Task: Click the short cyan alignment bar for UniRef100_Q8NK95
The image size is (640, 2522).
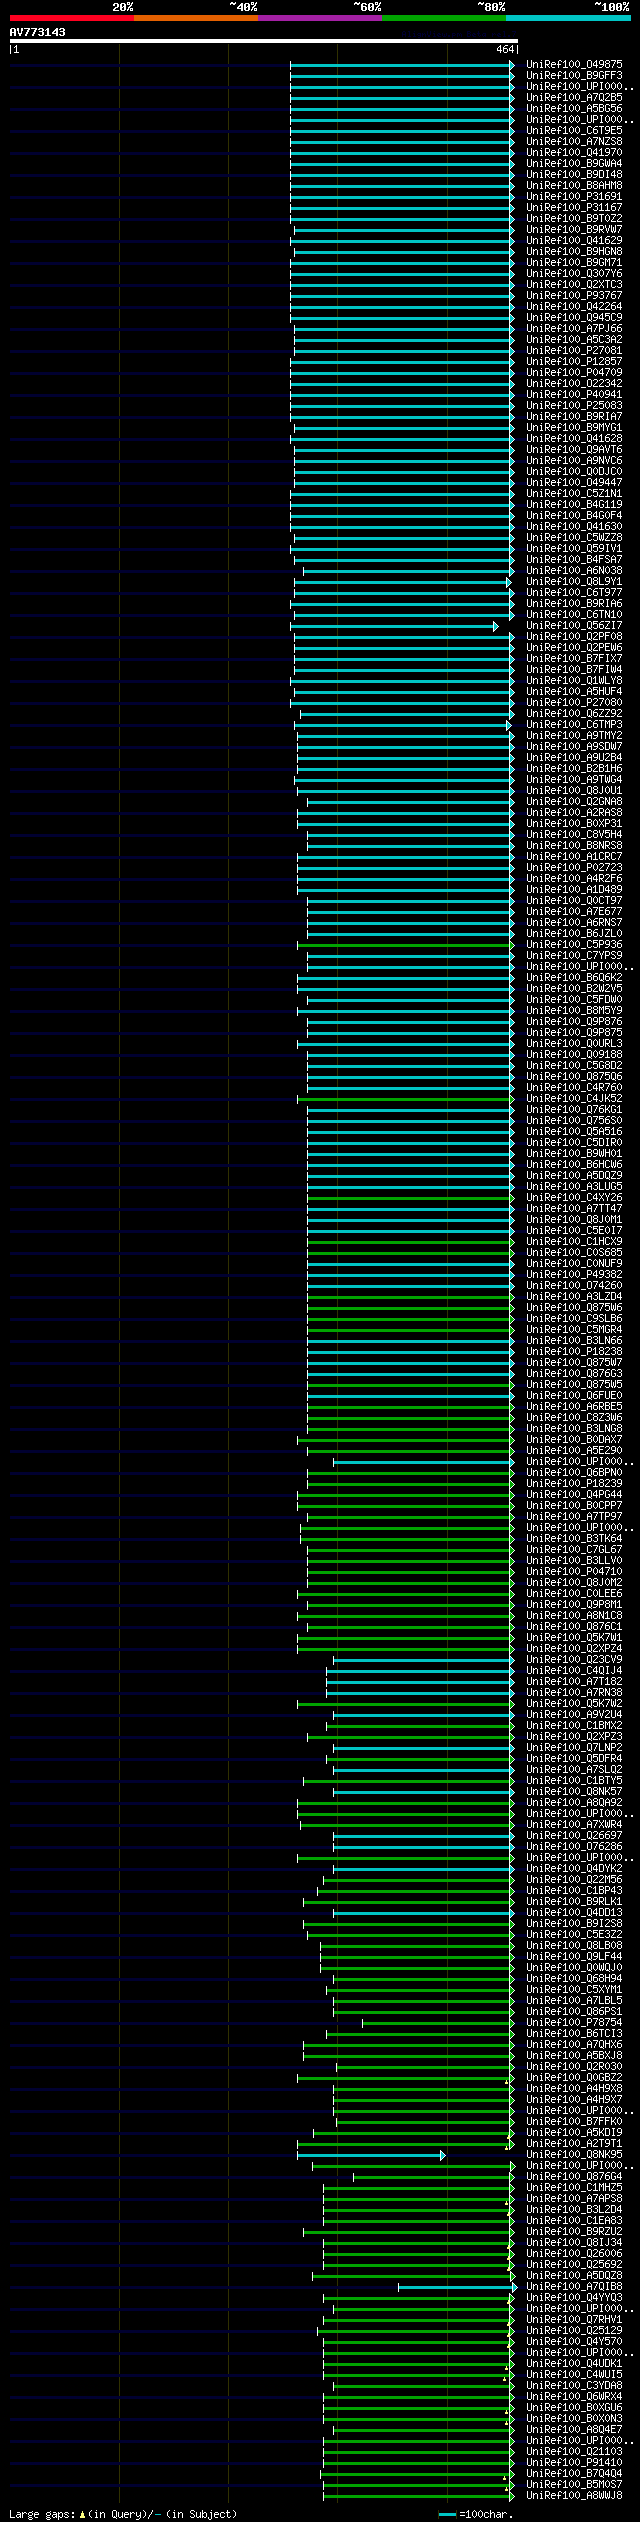Action: (371, 2155)
